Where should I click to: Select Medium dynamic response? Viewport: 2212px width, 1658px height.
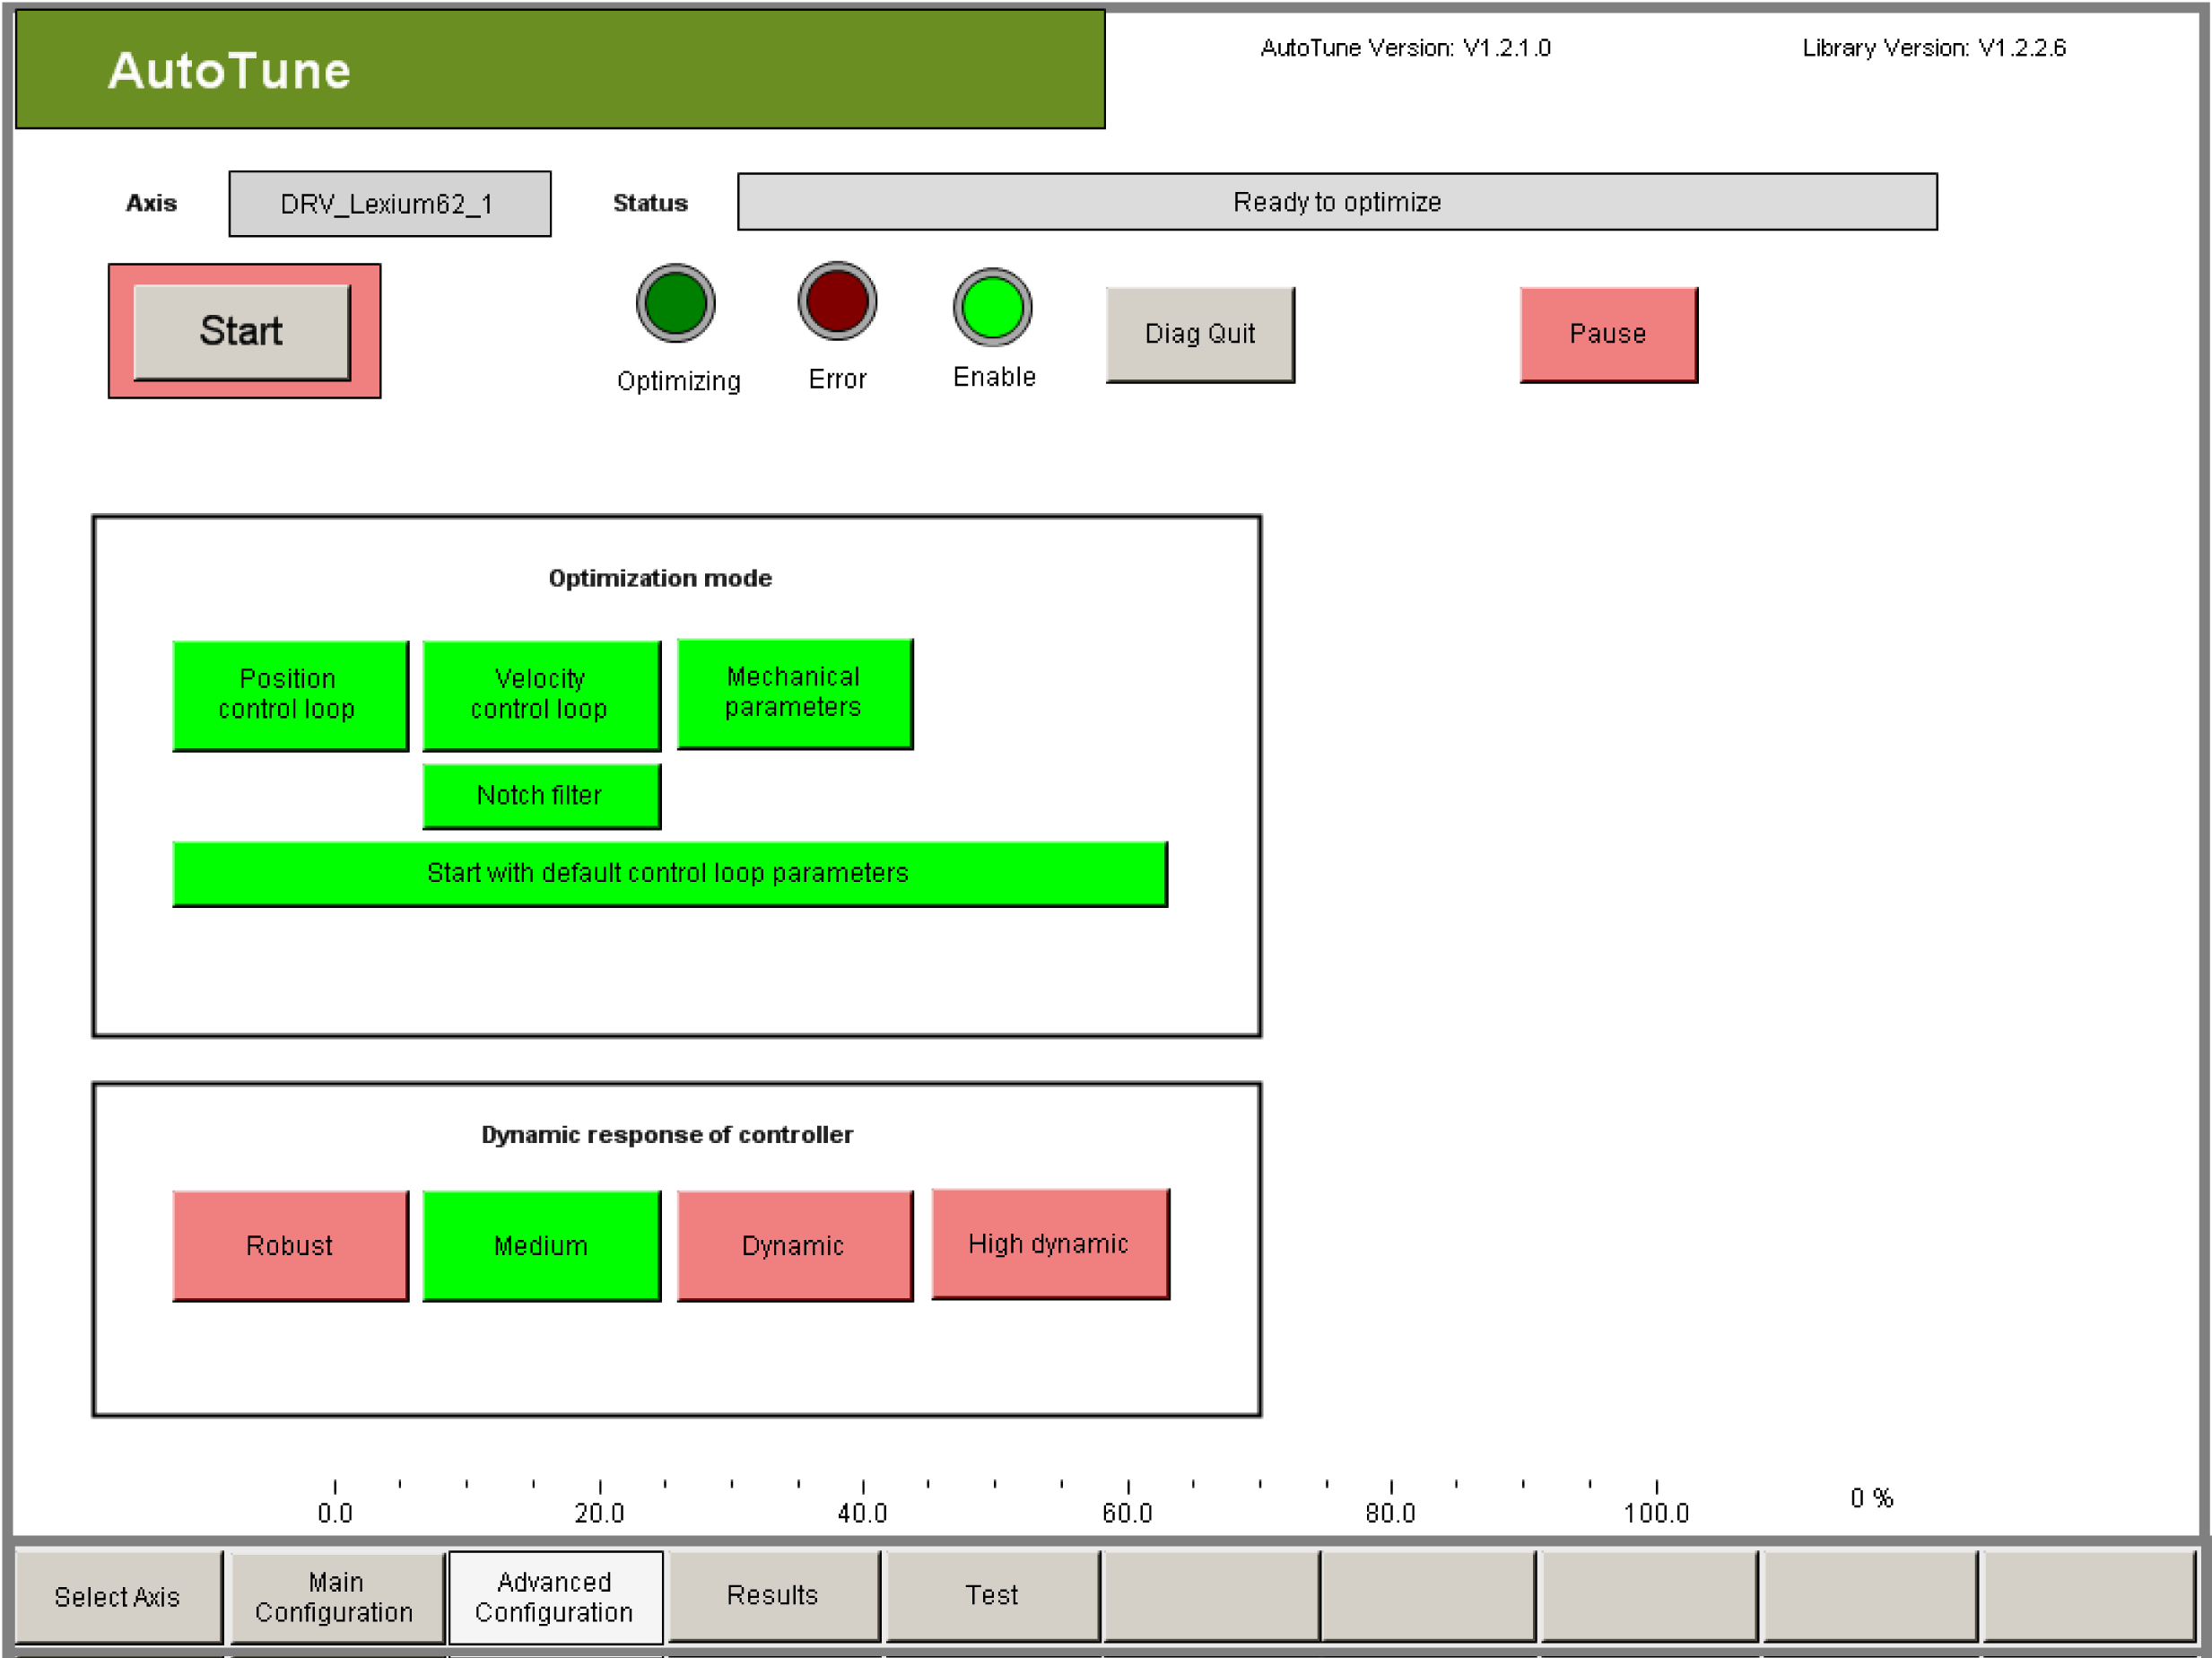click(x=541, y=1245)
